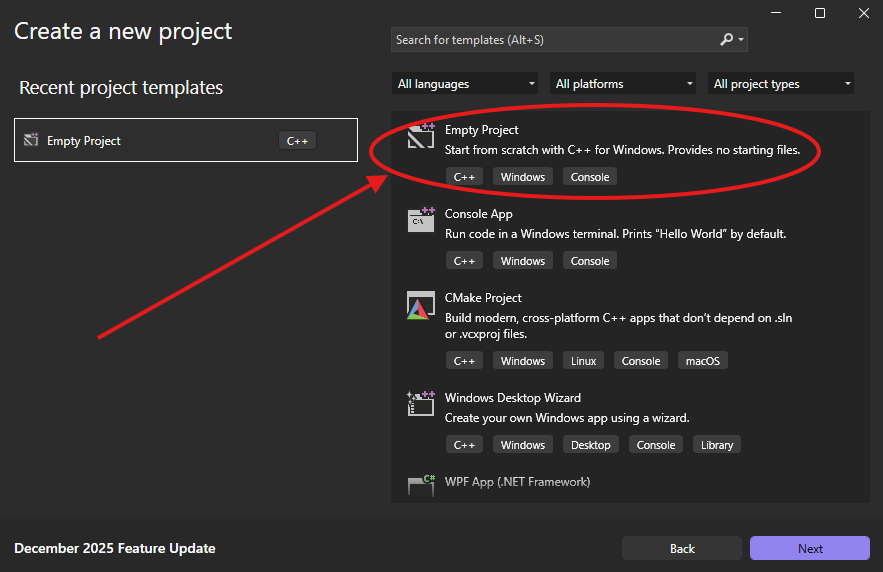Click Linux tag under CMake Project
883x572 pixels.
coord(583,361)
